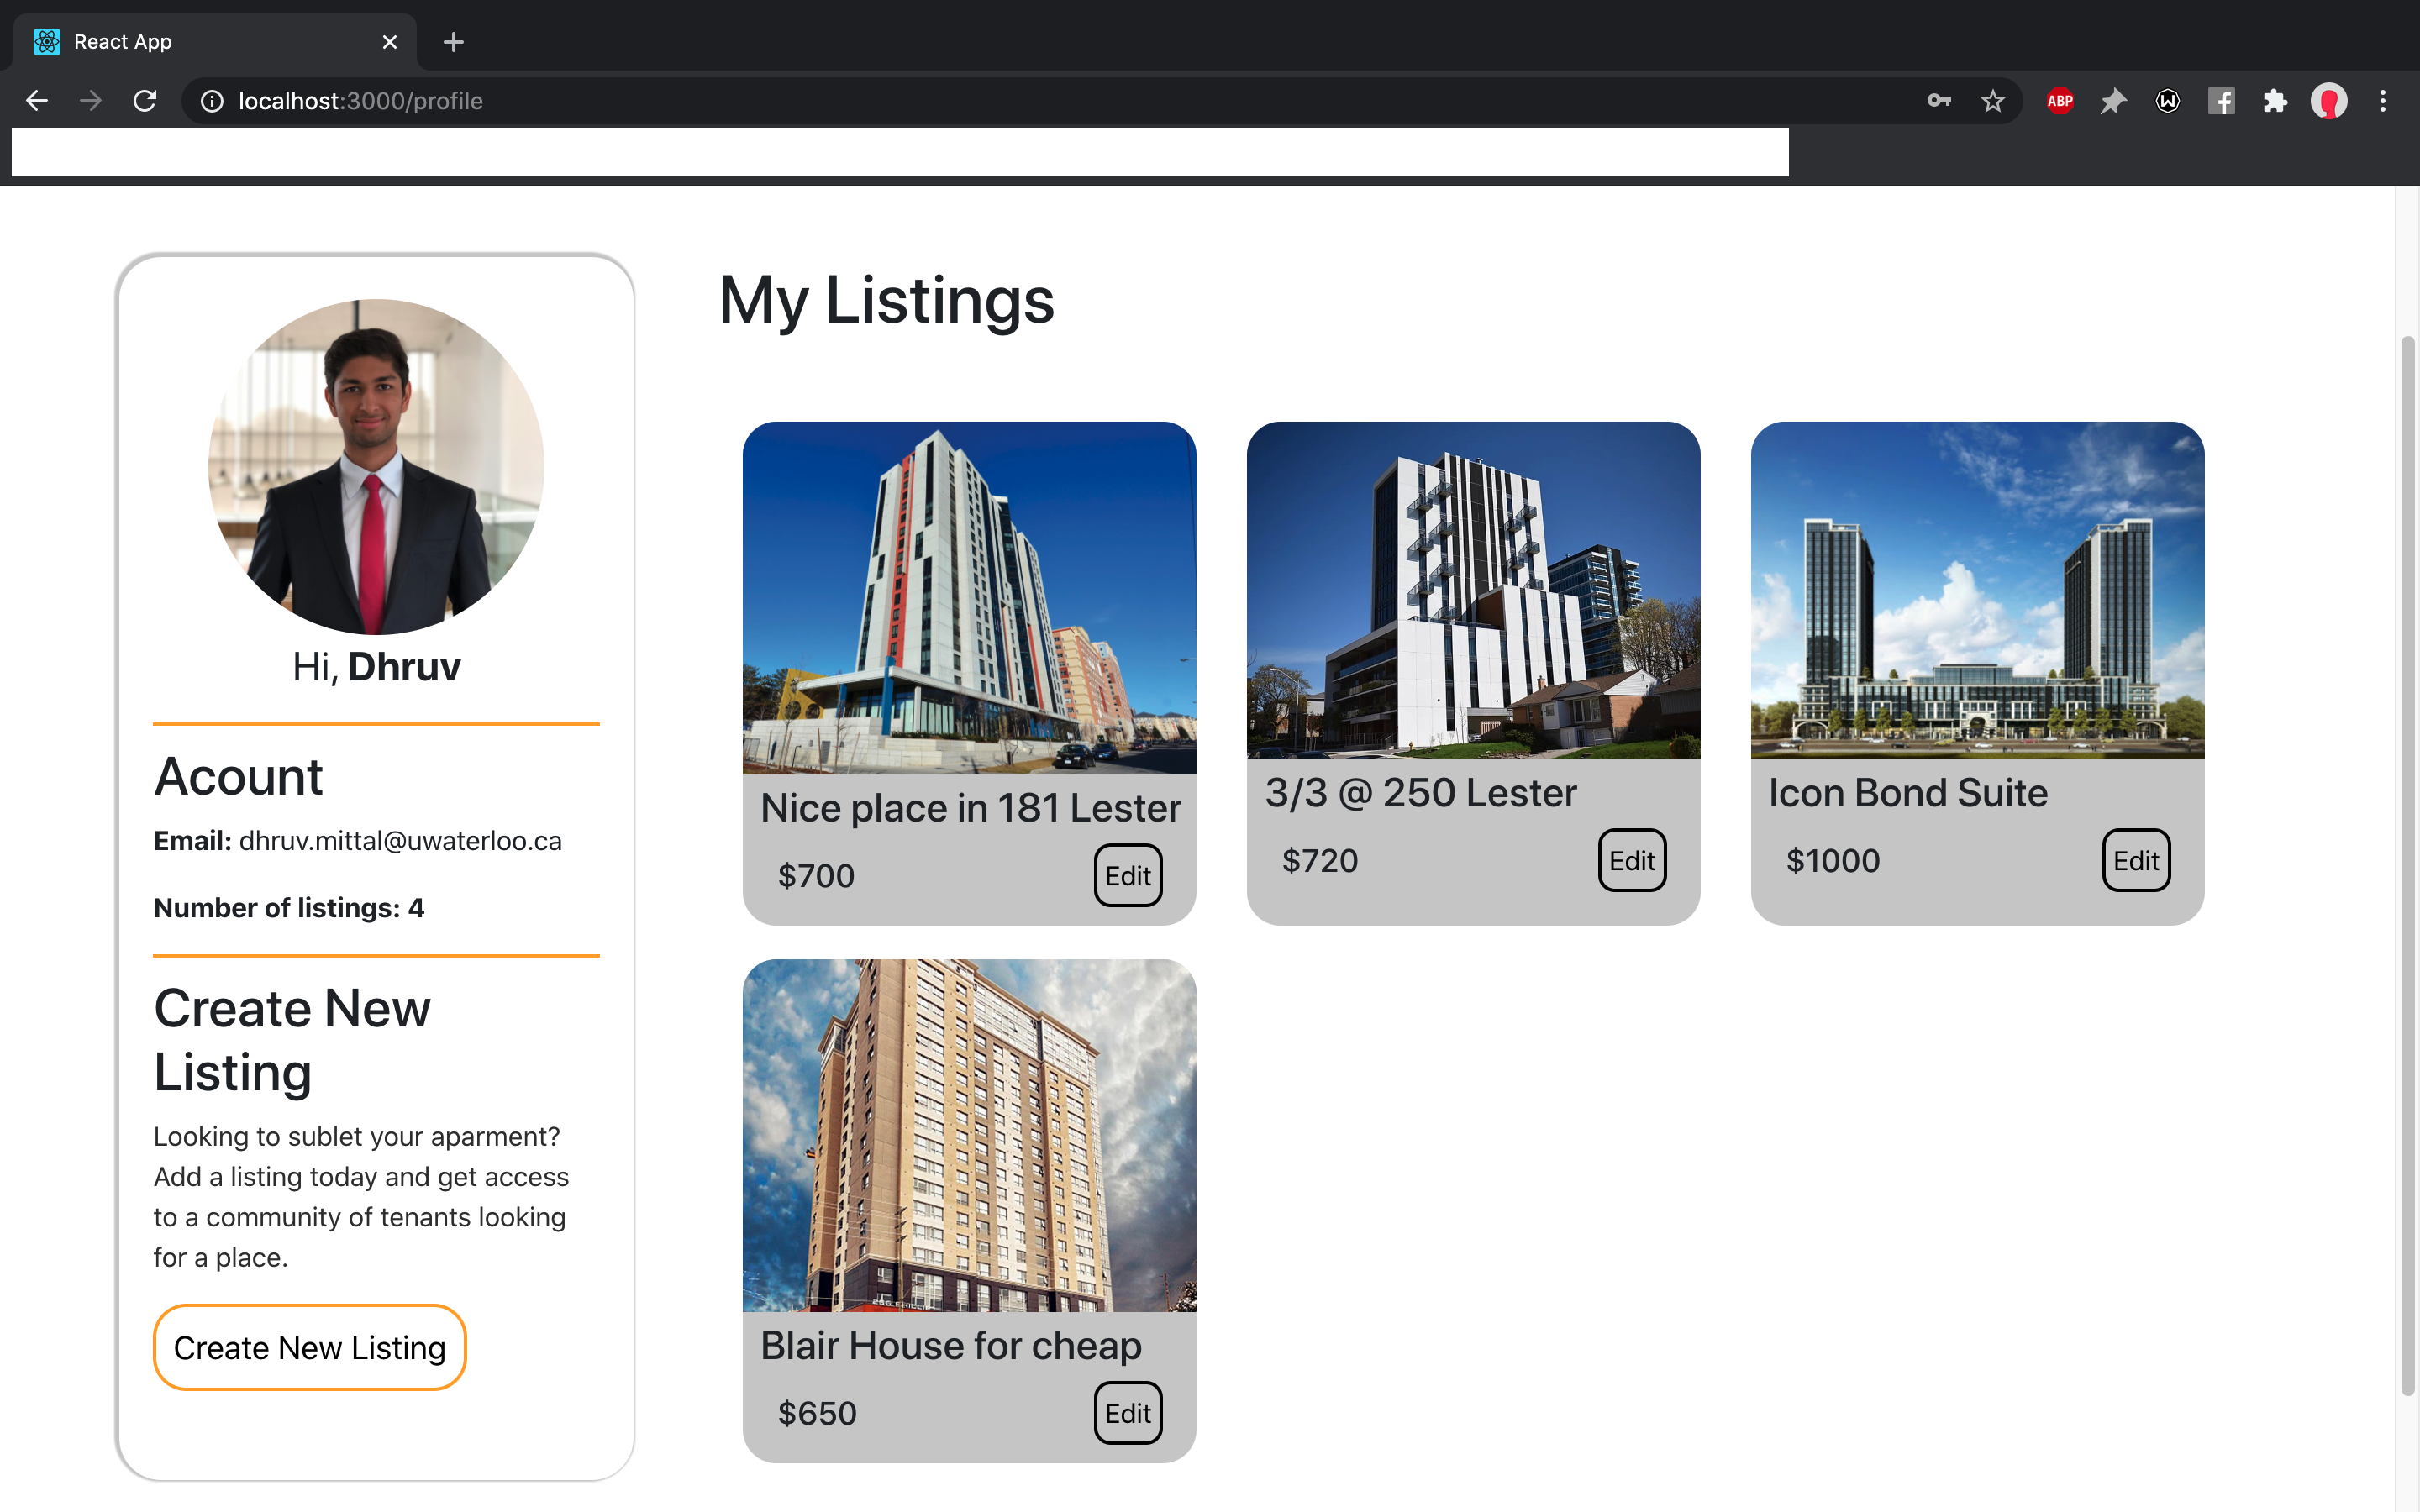
Task: Open the Chrome profile avatar
Action: [2328, 101]
